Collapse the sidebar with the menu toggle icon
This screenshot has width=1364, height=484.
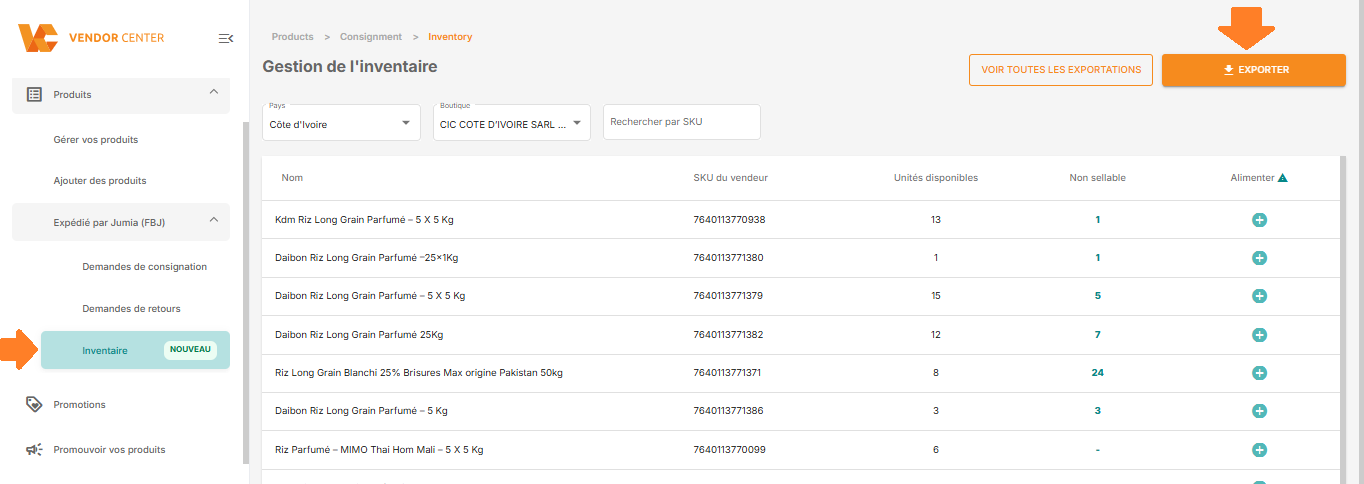[226, 38]
